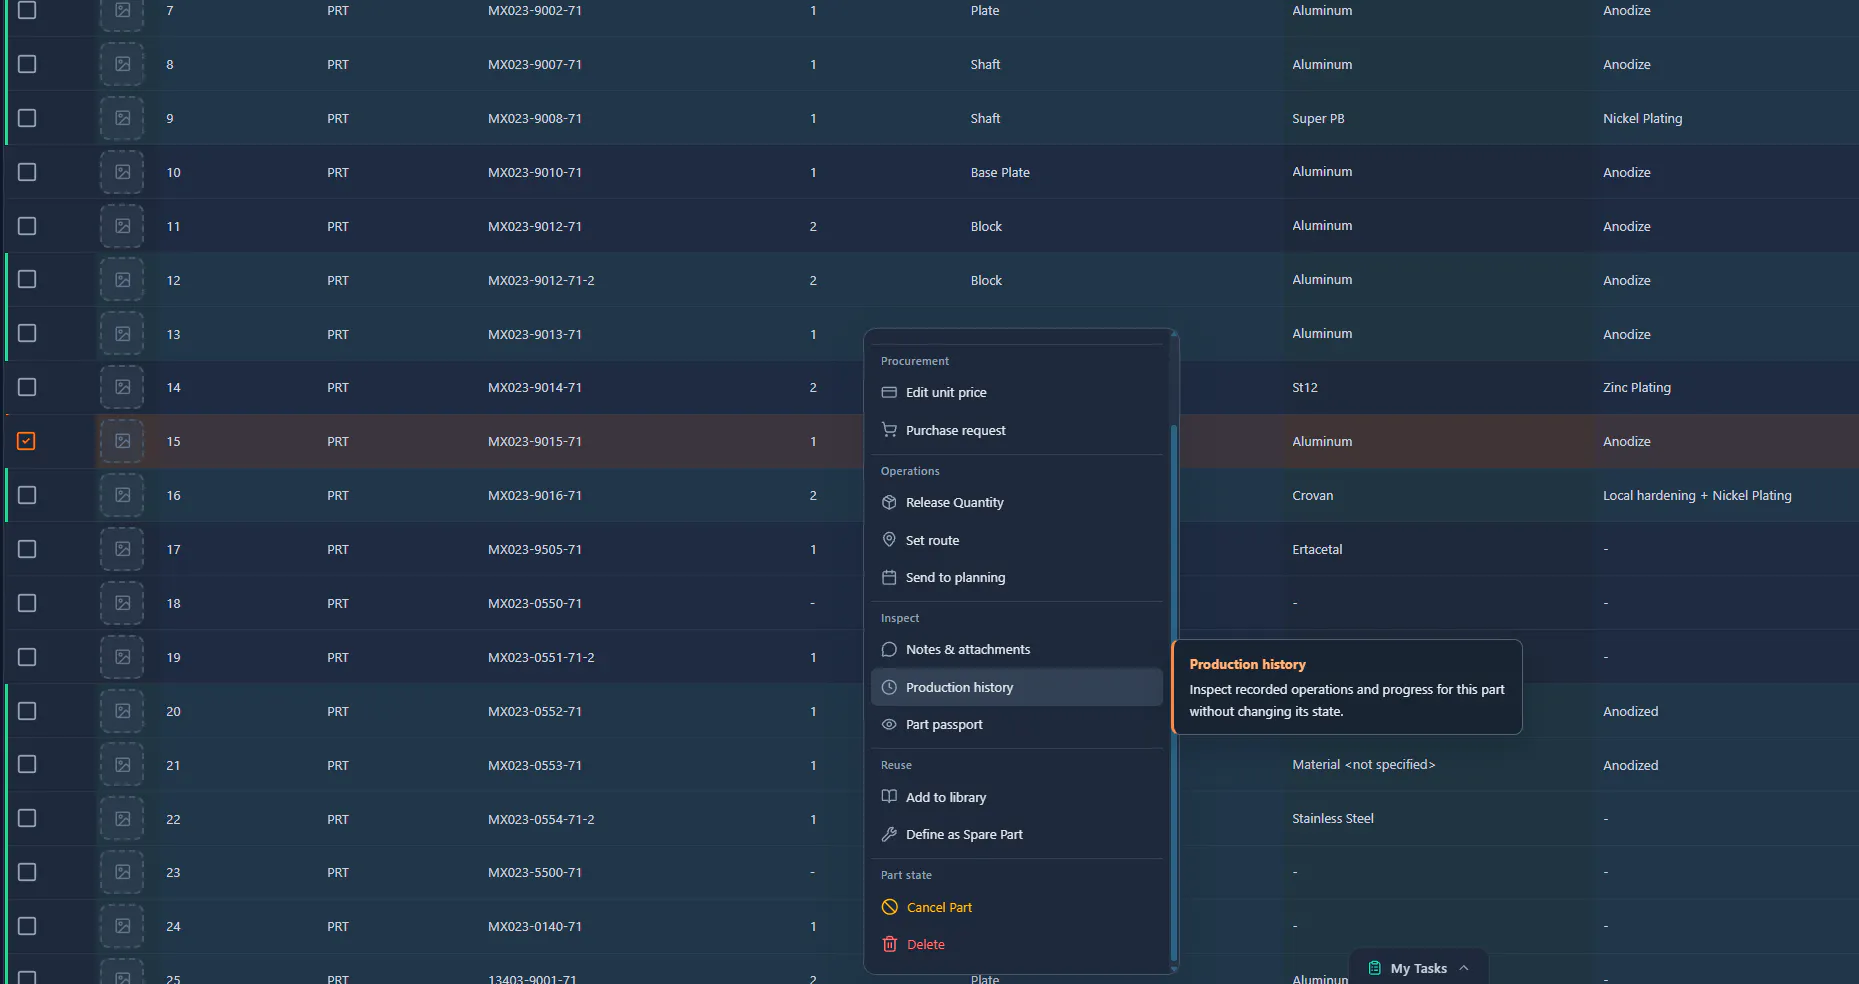This screenshot has height=984, width=1859.
Task: Check the row 16 checkbox
Action: 27,495
